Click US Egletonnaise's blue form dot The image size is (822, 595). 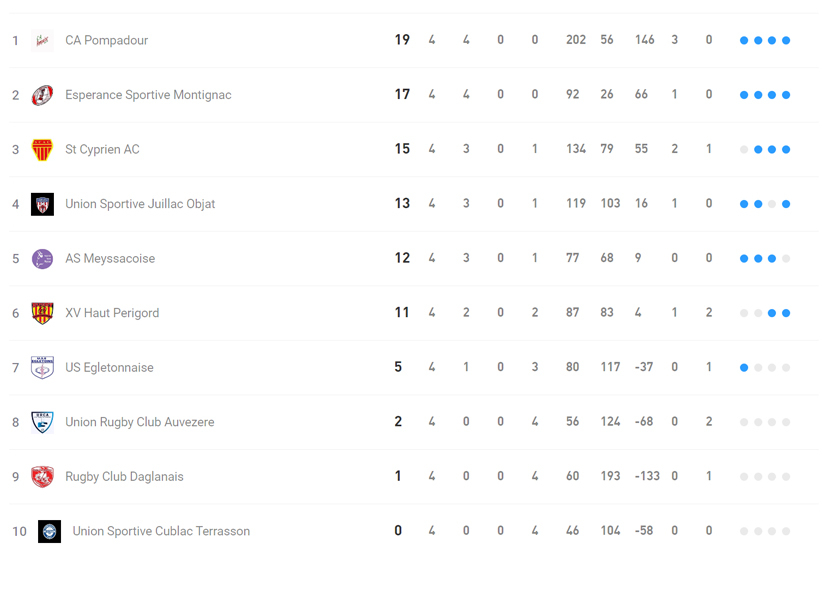tap(744, 368)
